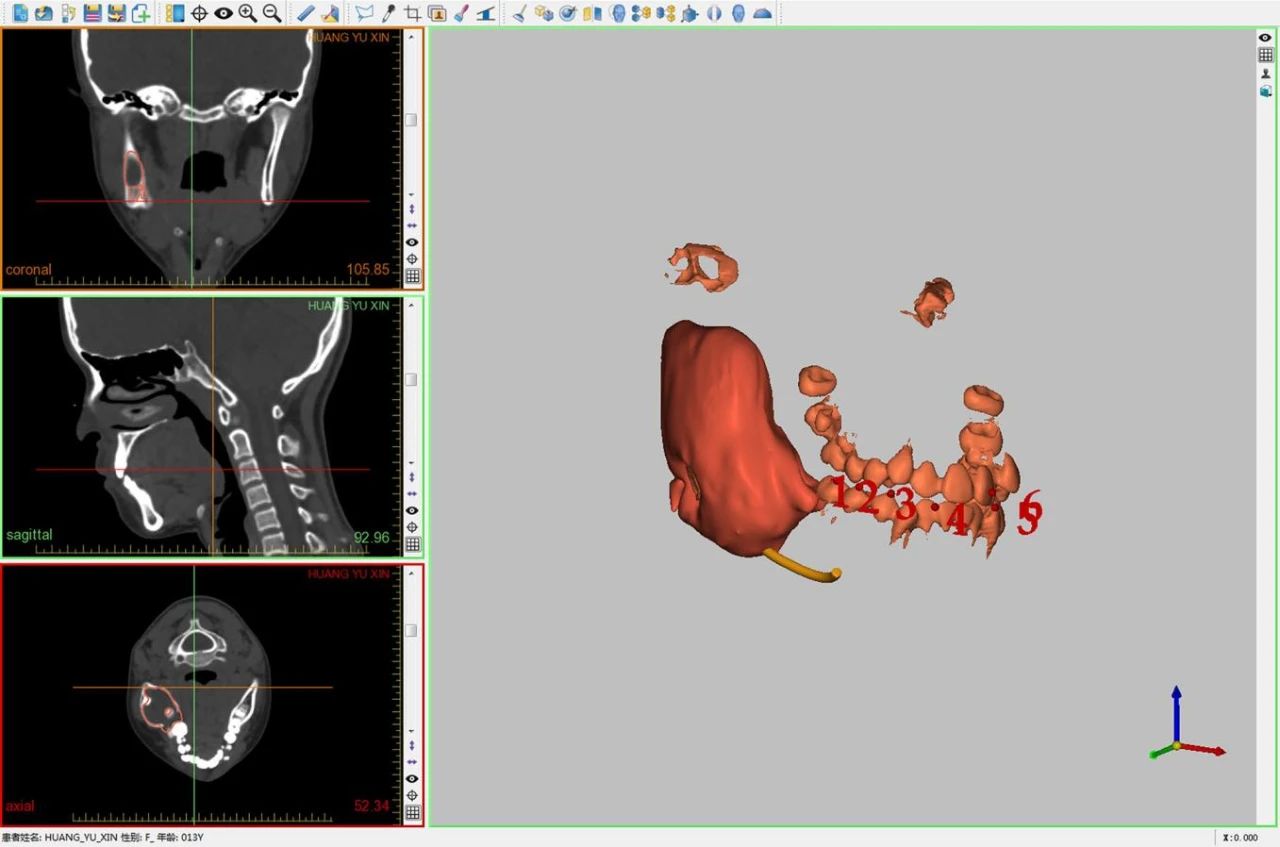The image size is (1280, 847).
Task: Click the save floppy disk icon
Action: pyautogui.click(x=92, y=13)
